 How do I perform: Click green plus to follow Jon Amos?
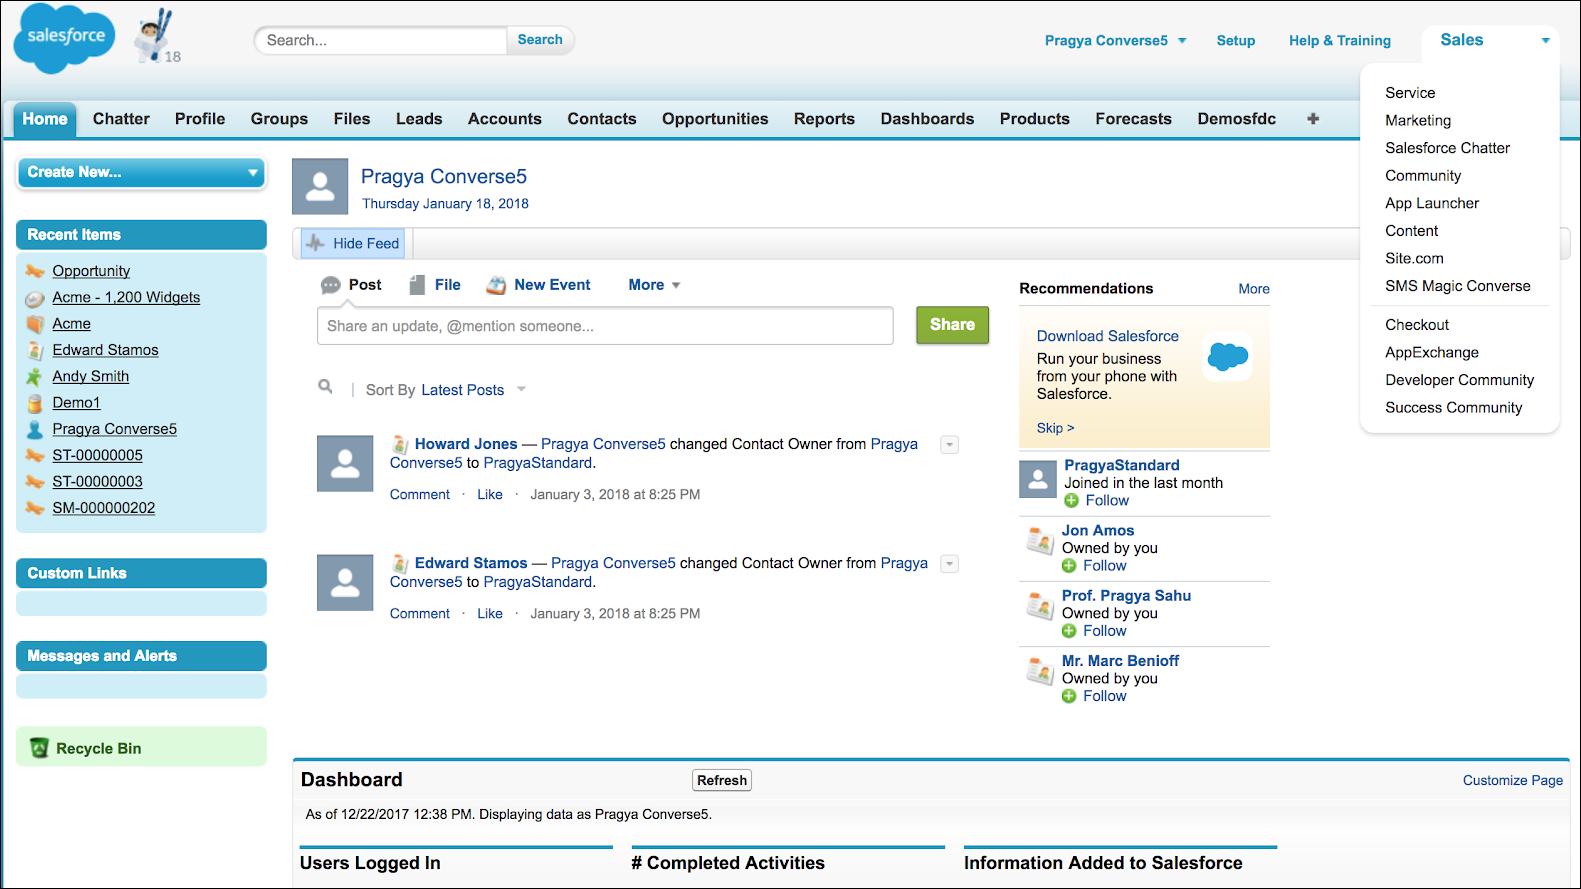coord(1069,566)
